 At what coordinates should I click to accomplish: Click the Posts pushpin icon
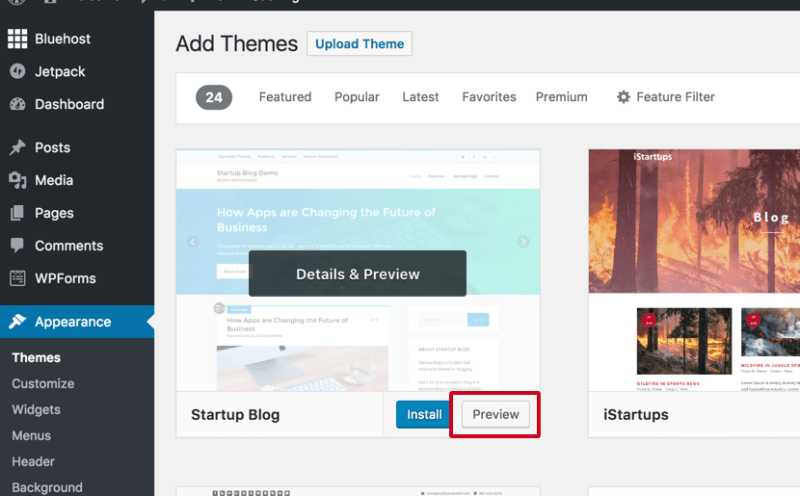click(17, 147)
